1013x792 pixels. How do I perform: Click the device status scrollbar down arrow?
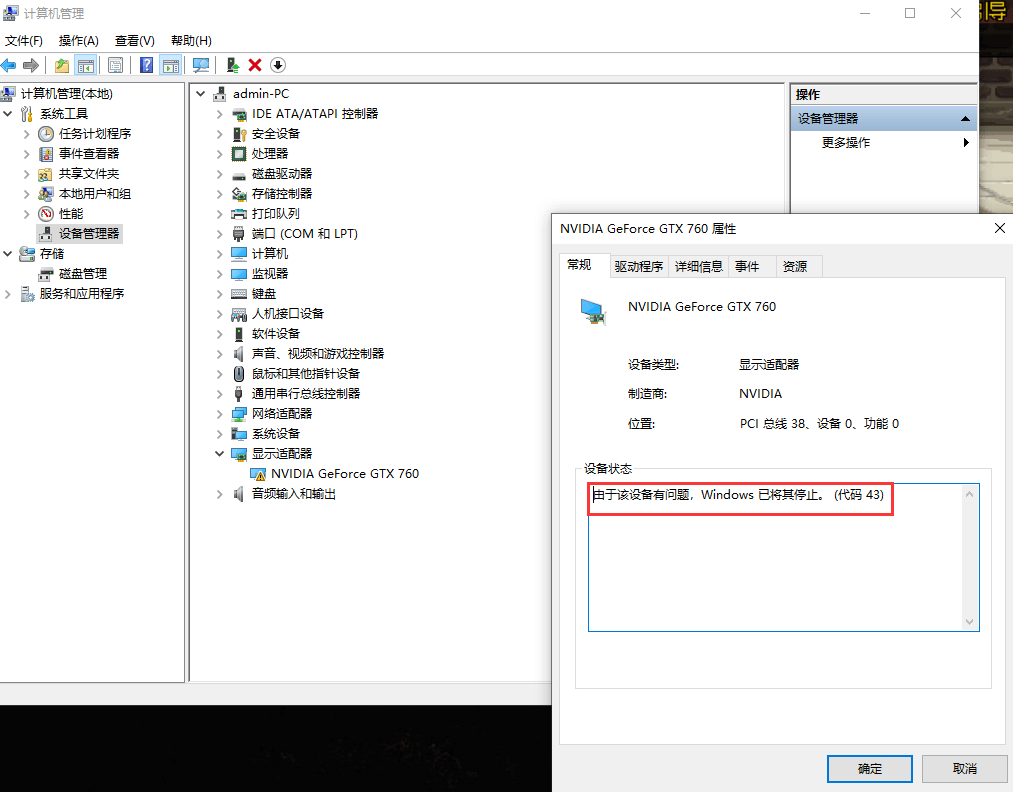pyautogui.click(x=969, y=622)
